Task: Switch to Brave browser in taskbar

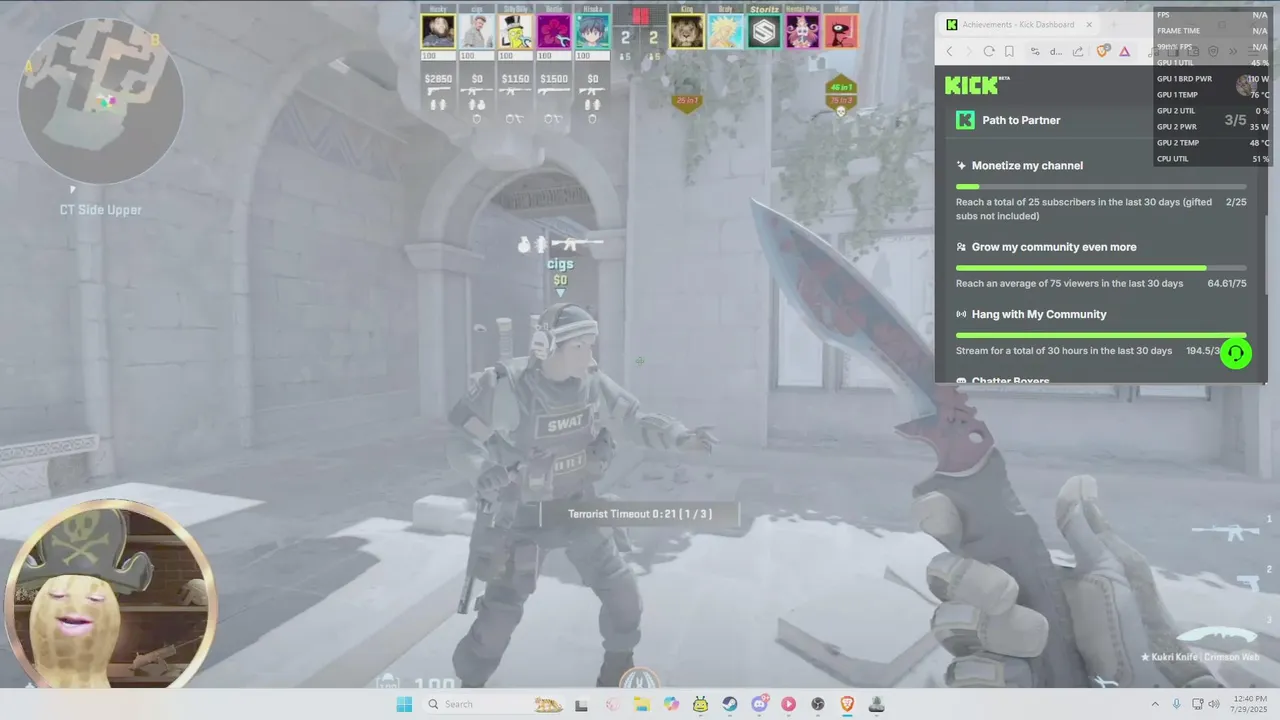Action: [x=847, y=704]
